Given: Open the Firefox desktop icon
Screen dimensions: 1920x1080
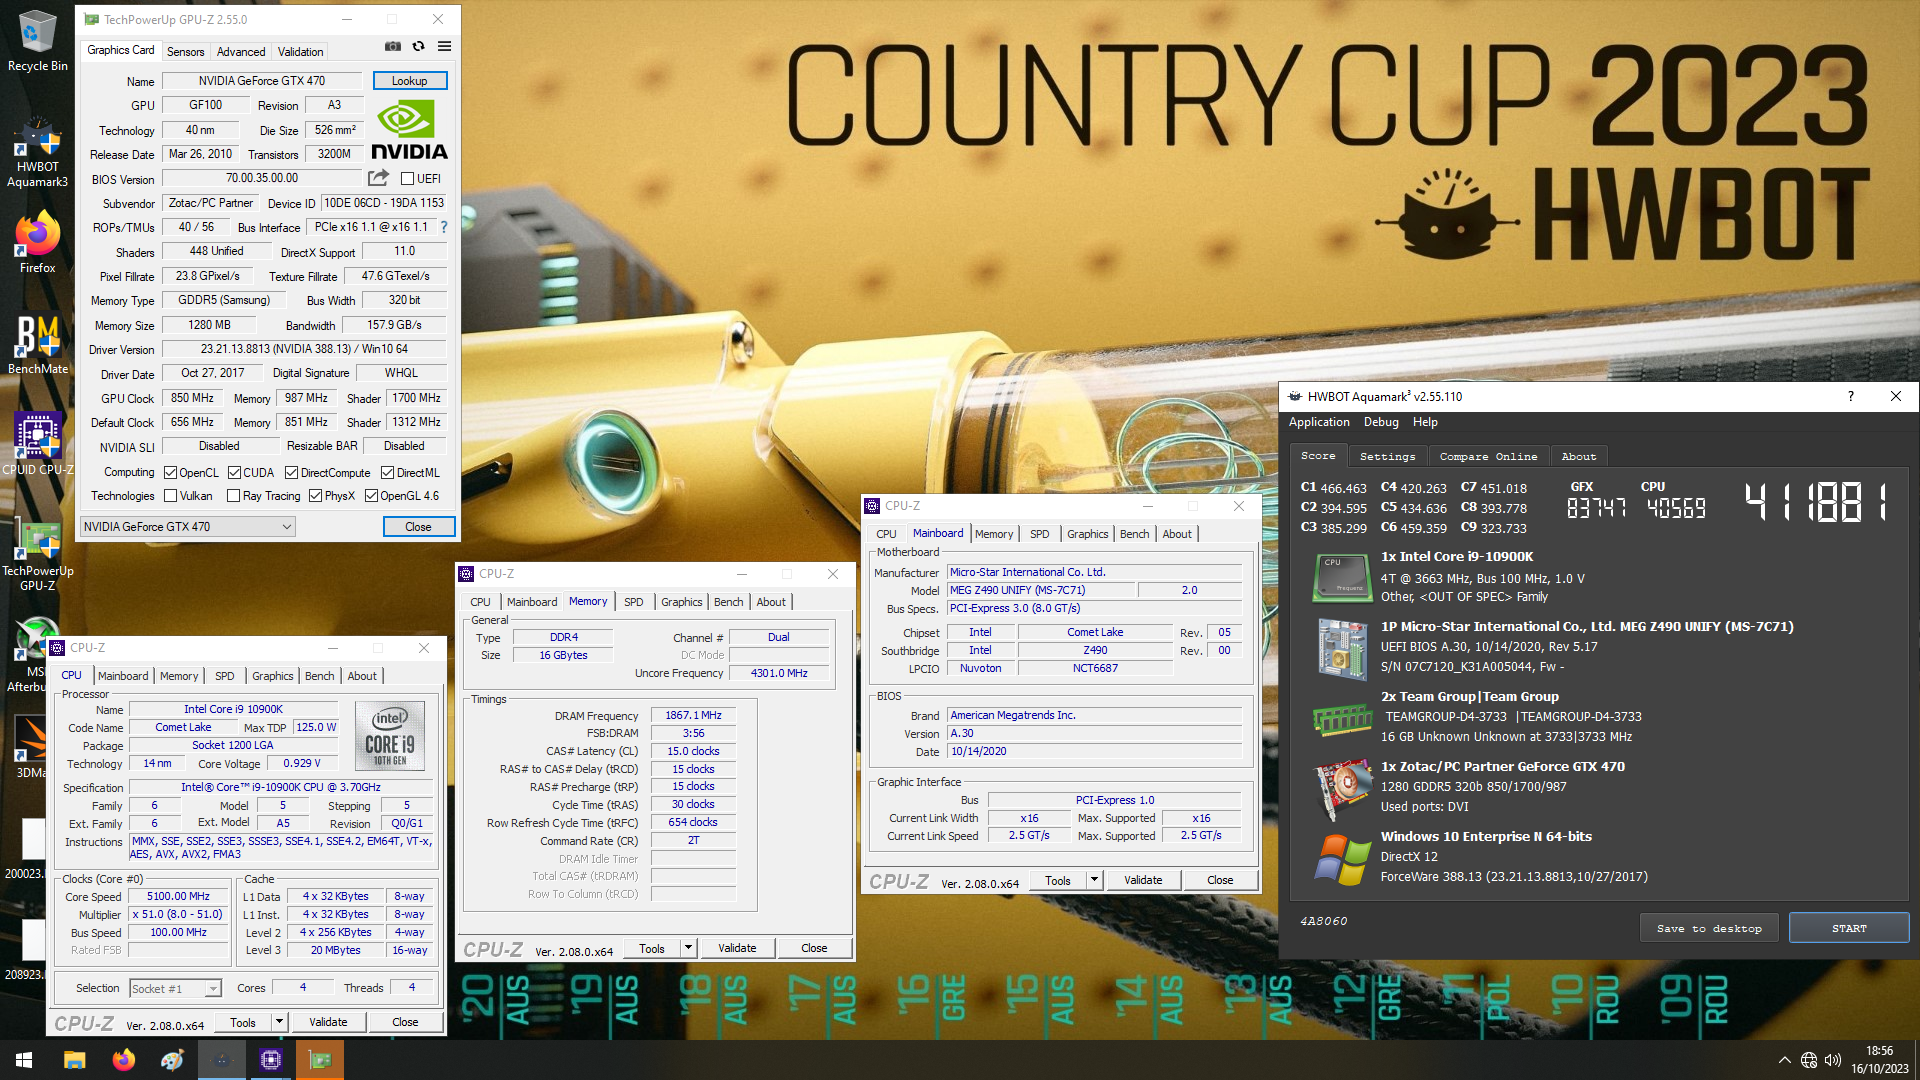Looking at the screenshot, I should [38, 242].
